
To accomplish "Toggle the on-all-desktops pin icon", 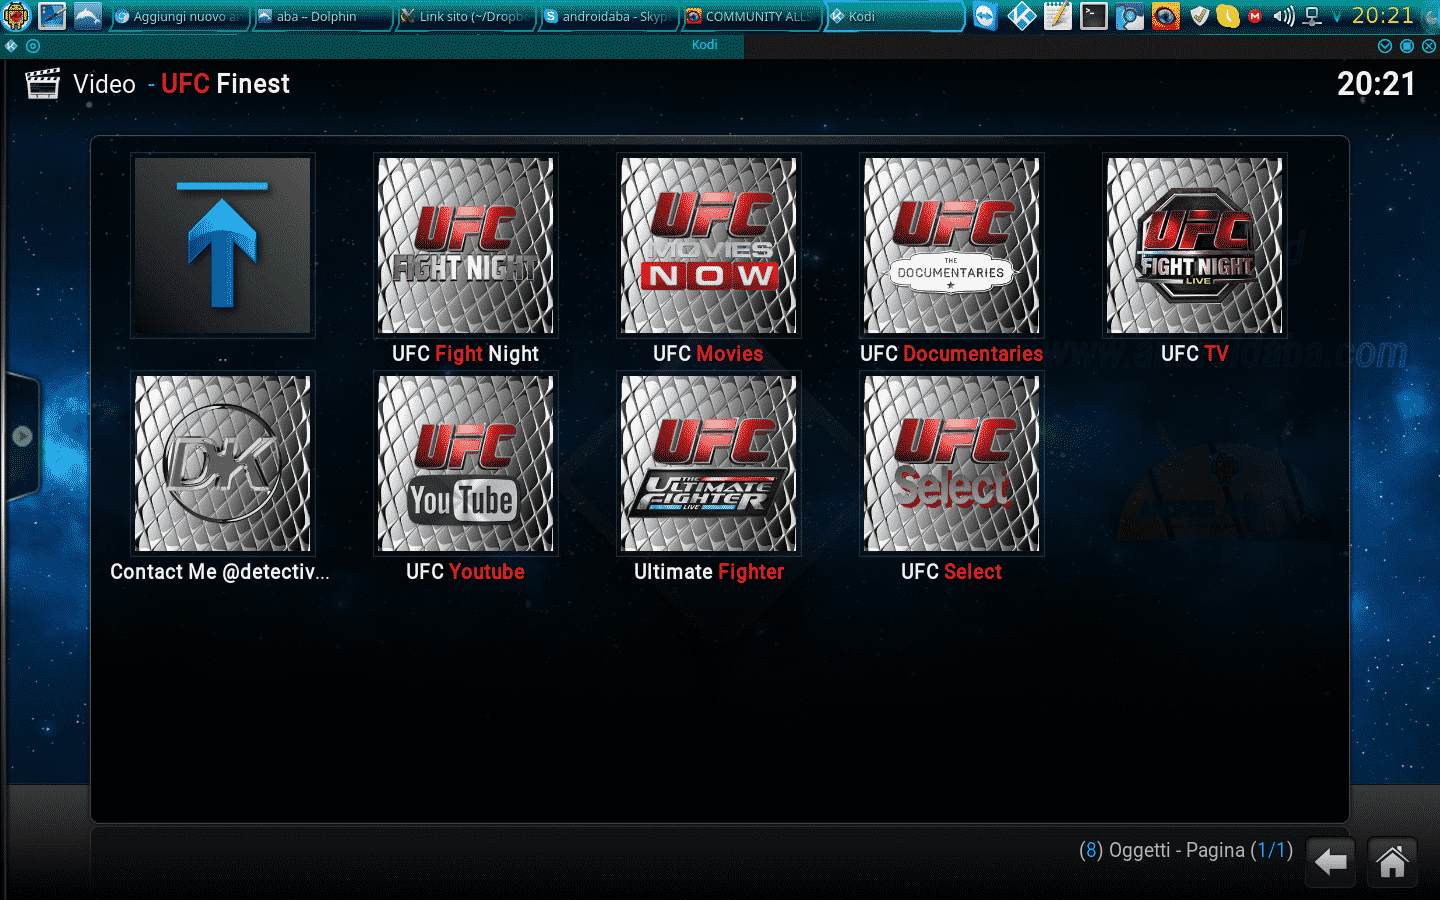I will pyautogui.click(x=33, y=46).
